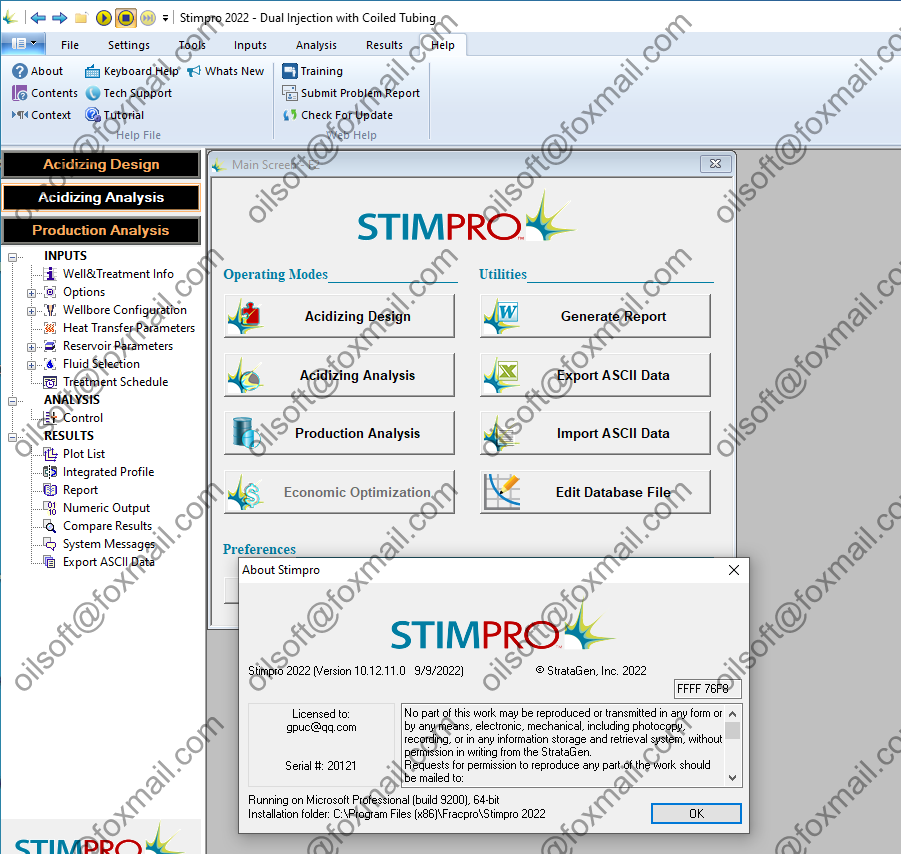Open Whats New
The width and height of the screenshot is (901, 854).
(226, 71)
